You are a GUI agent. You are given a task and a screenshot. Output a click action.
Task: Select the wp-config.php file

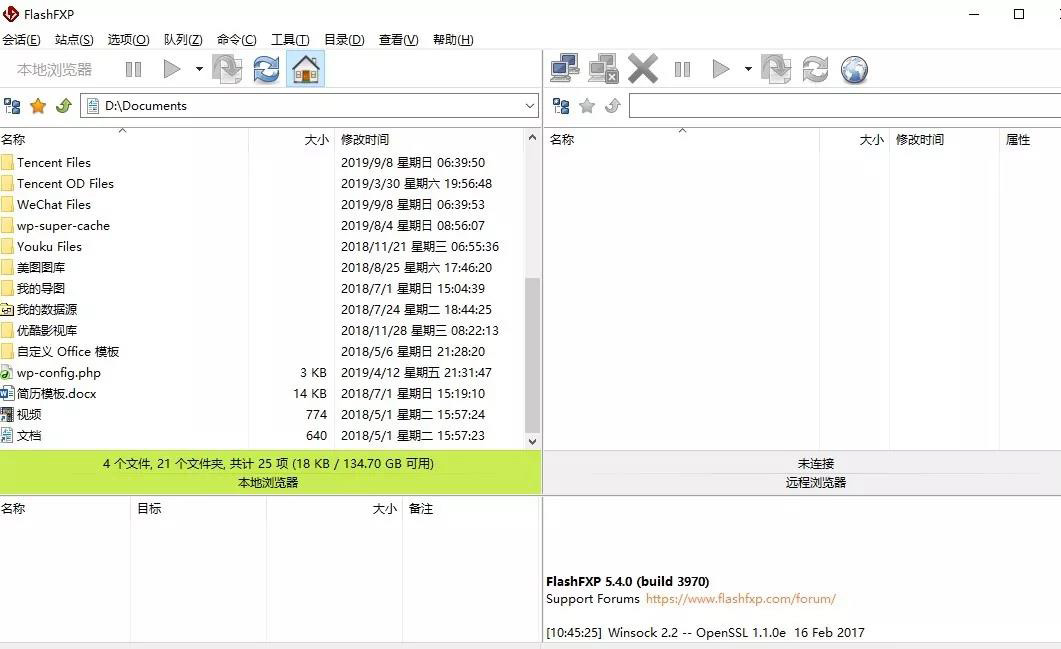tap(59, 373)
